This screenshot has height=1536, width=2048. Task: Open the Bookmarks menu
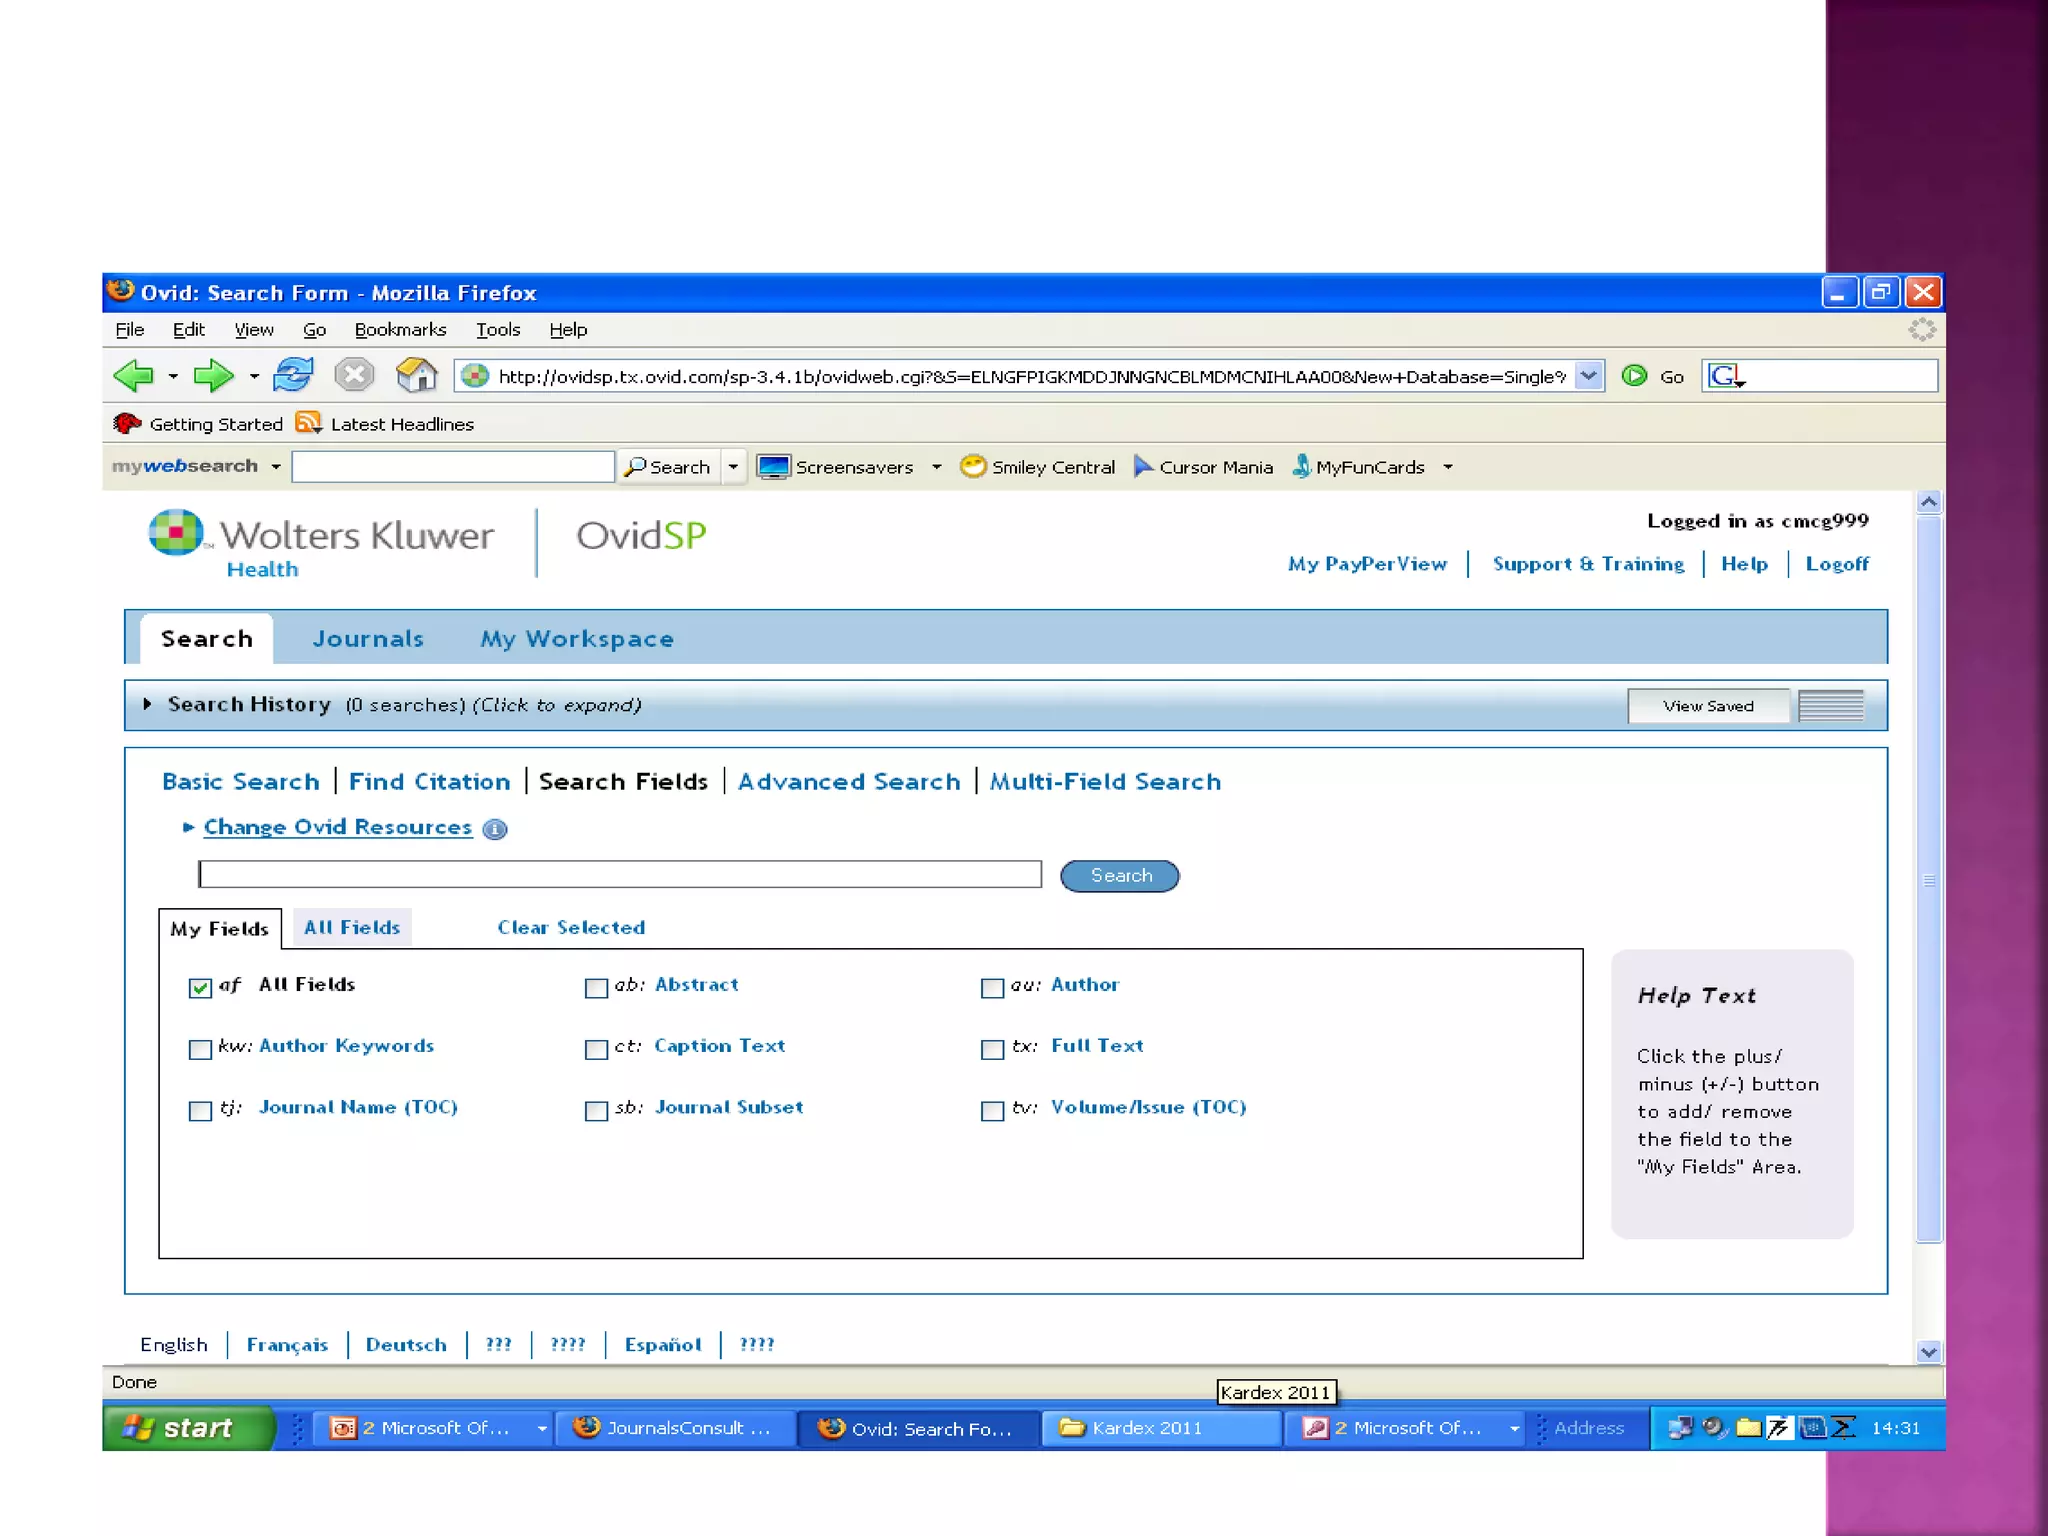tap(400, 330)
